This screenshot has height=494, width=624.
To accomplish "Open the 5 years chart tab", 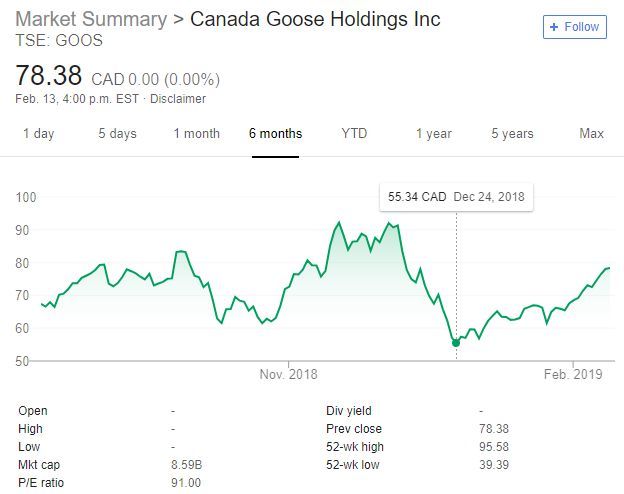I will pos(512,134).
